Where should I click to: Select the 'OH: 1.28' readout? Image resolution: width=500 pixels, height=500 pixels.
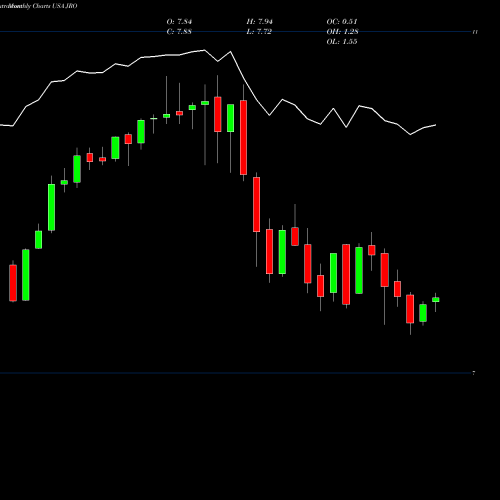(x=342, y=32)
